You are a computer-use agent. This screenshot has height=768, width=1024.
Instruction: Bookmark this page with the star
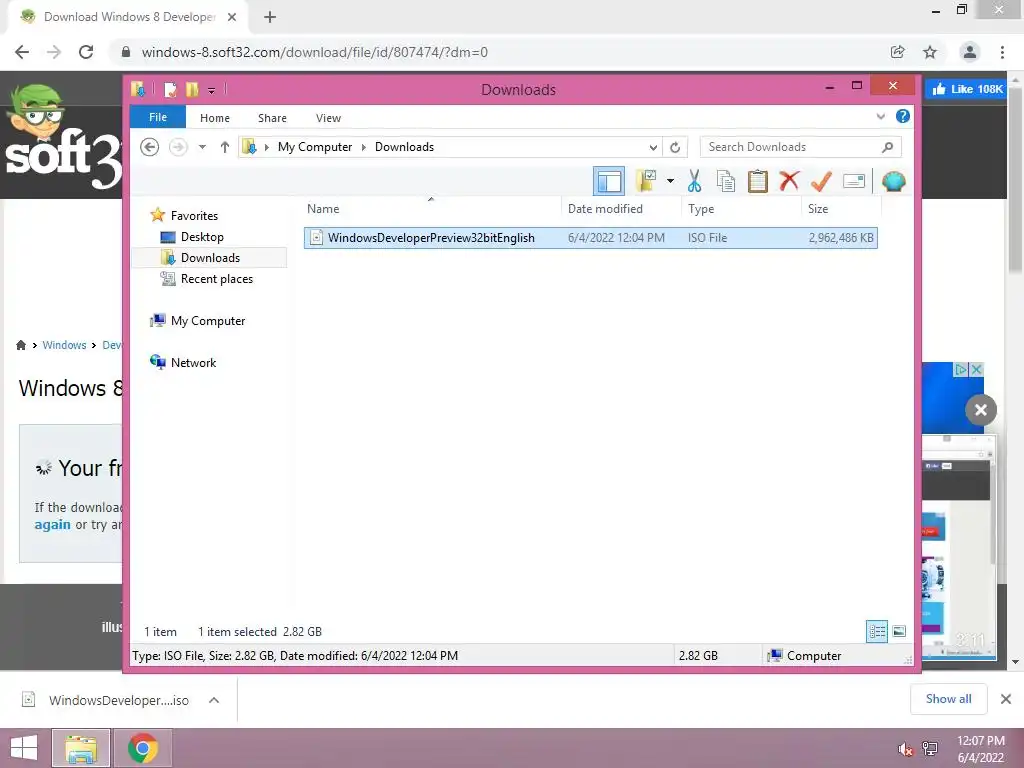coord(930,52)
